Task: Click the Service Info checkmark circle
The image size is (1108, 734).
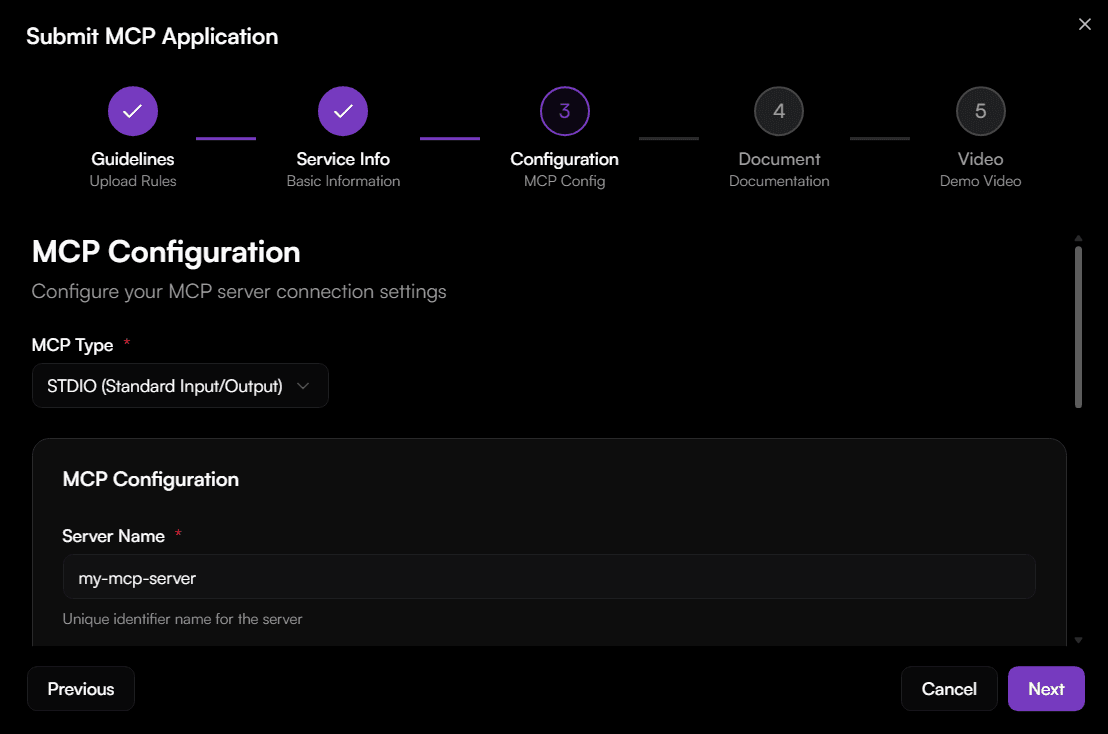Action: point(343,111)
